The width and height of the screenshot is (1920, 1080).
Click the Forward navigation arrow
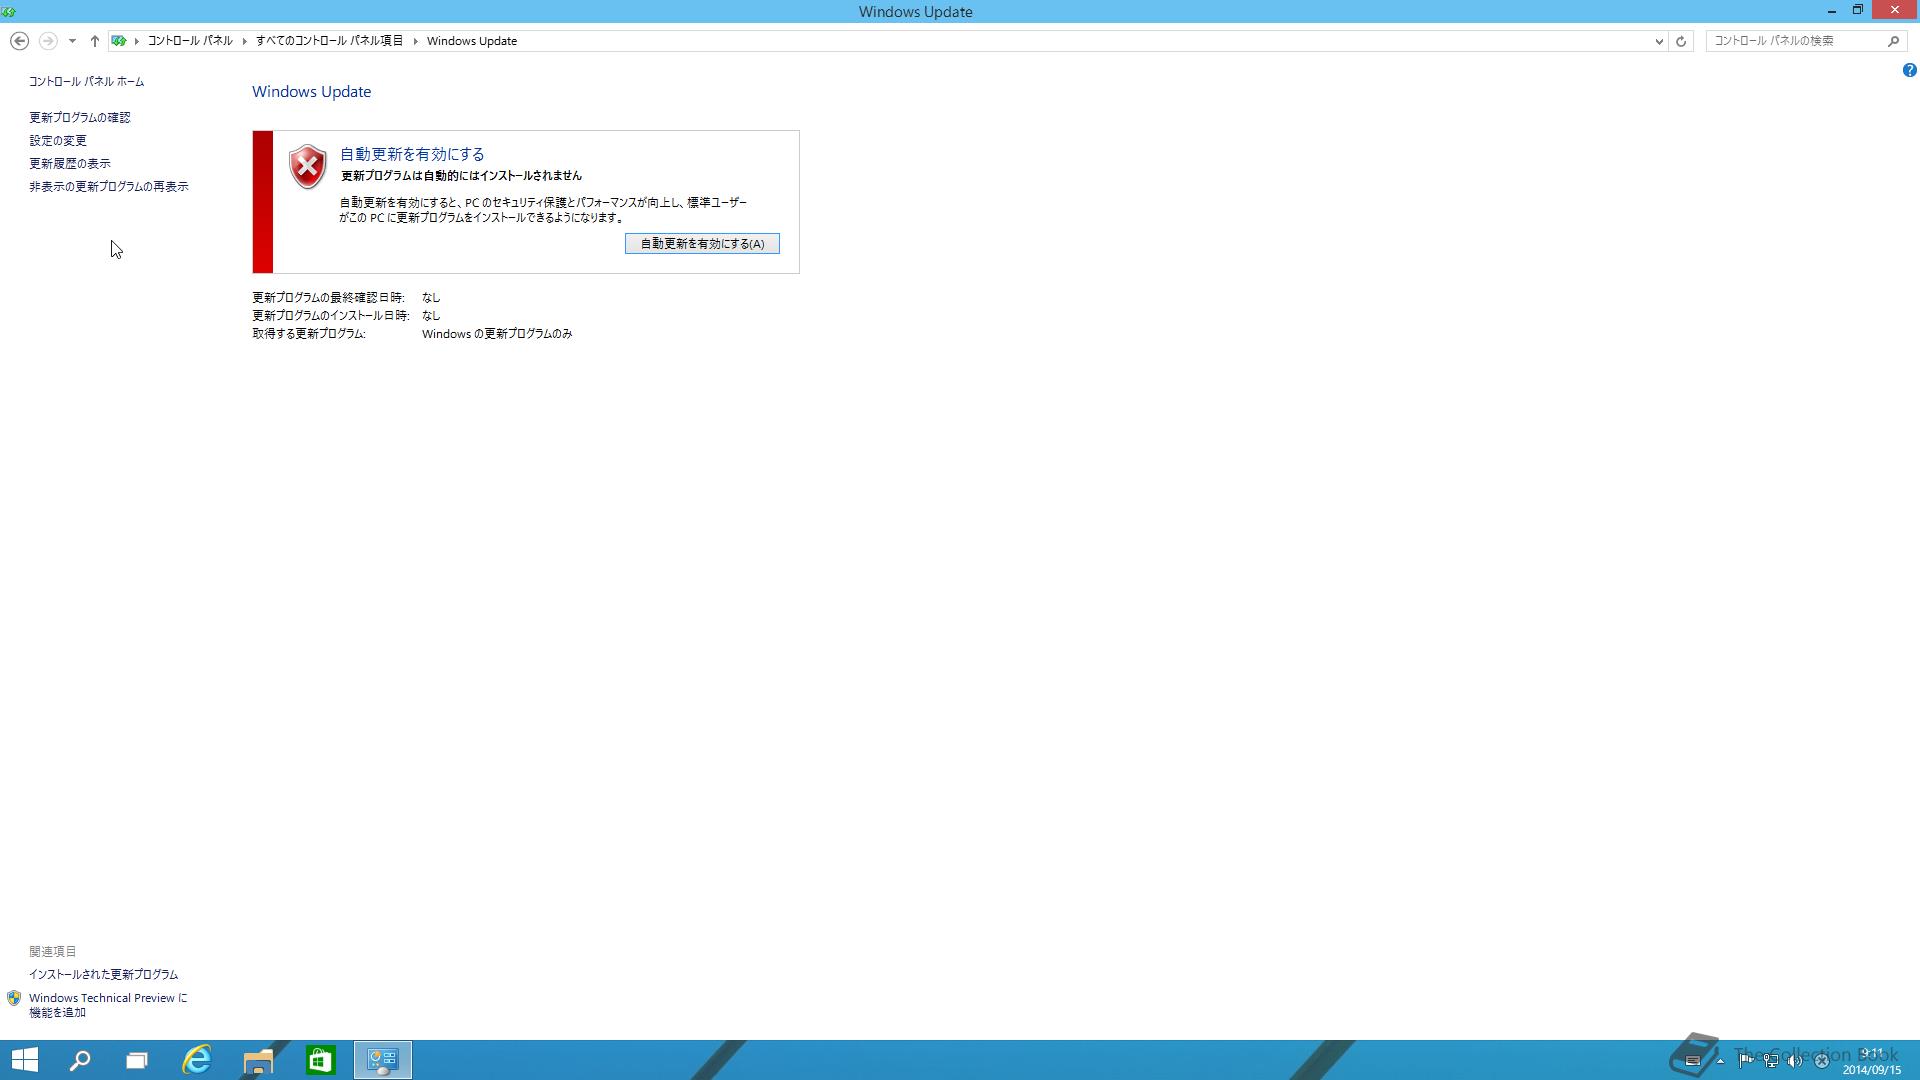(47, 41)
